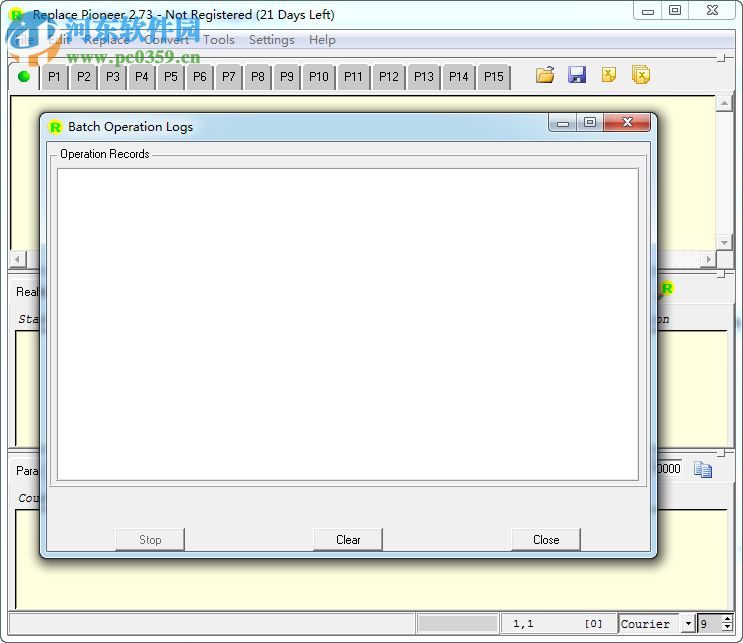Minimize the Replace Pioneer main window
The height and width of the screenshot is (643, 743).
click(648, 10)
